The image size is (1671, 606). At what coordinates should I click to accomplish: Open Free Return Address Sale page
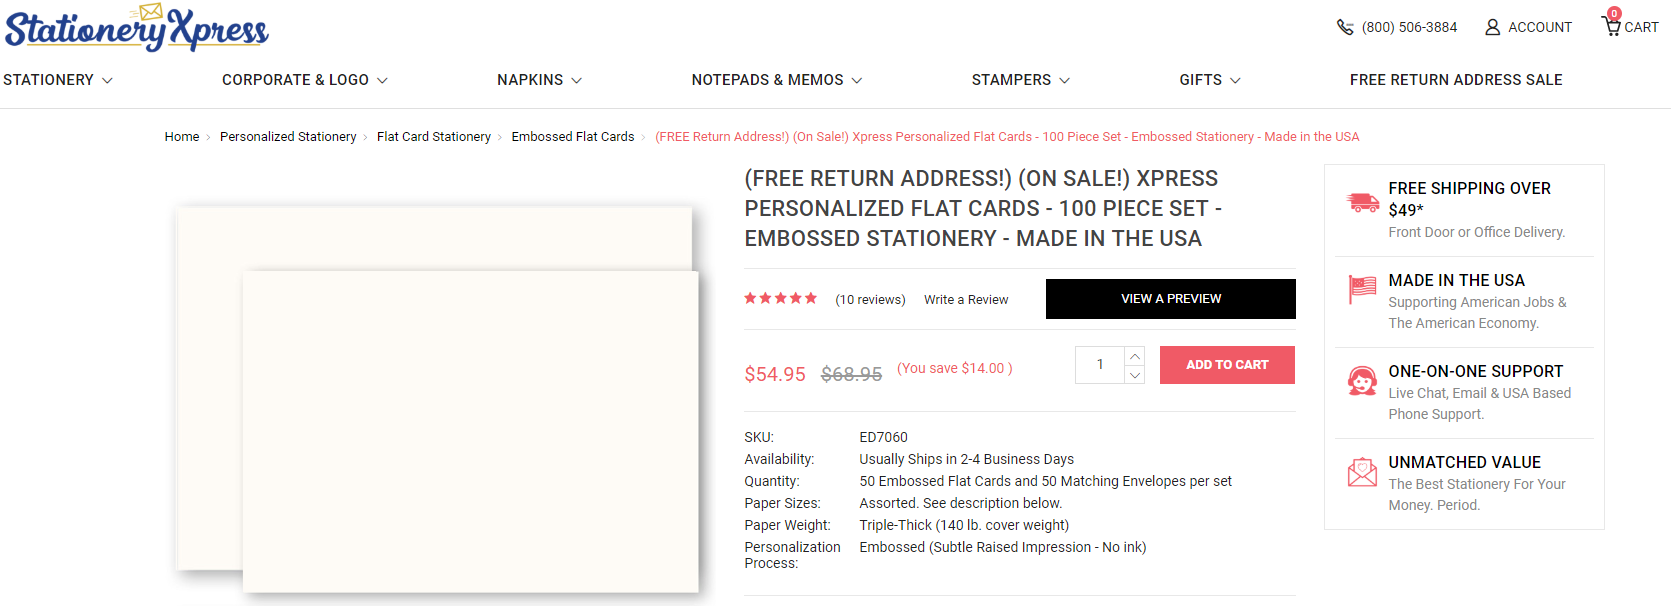[x=1456, y=80]
